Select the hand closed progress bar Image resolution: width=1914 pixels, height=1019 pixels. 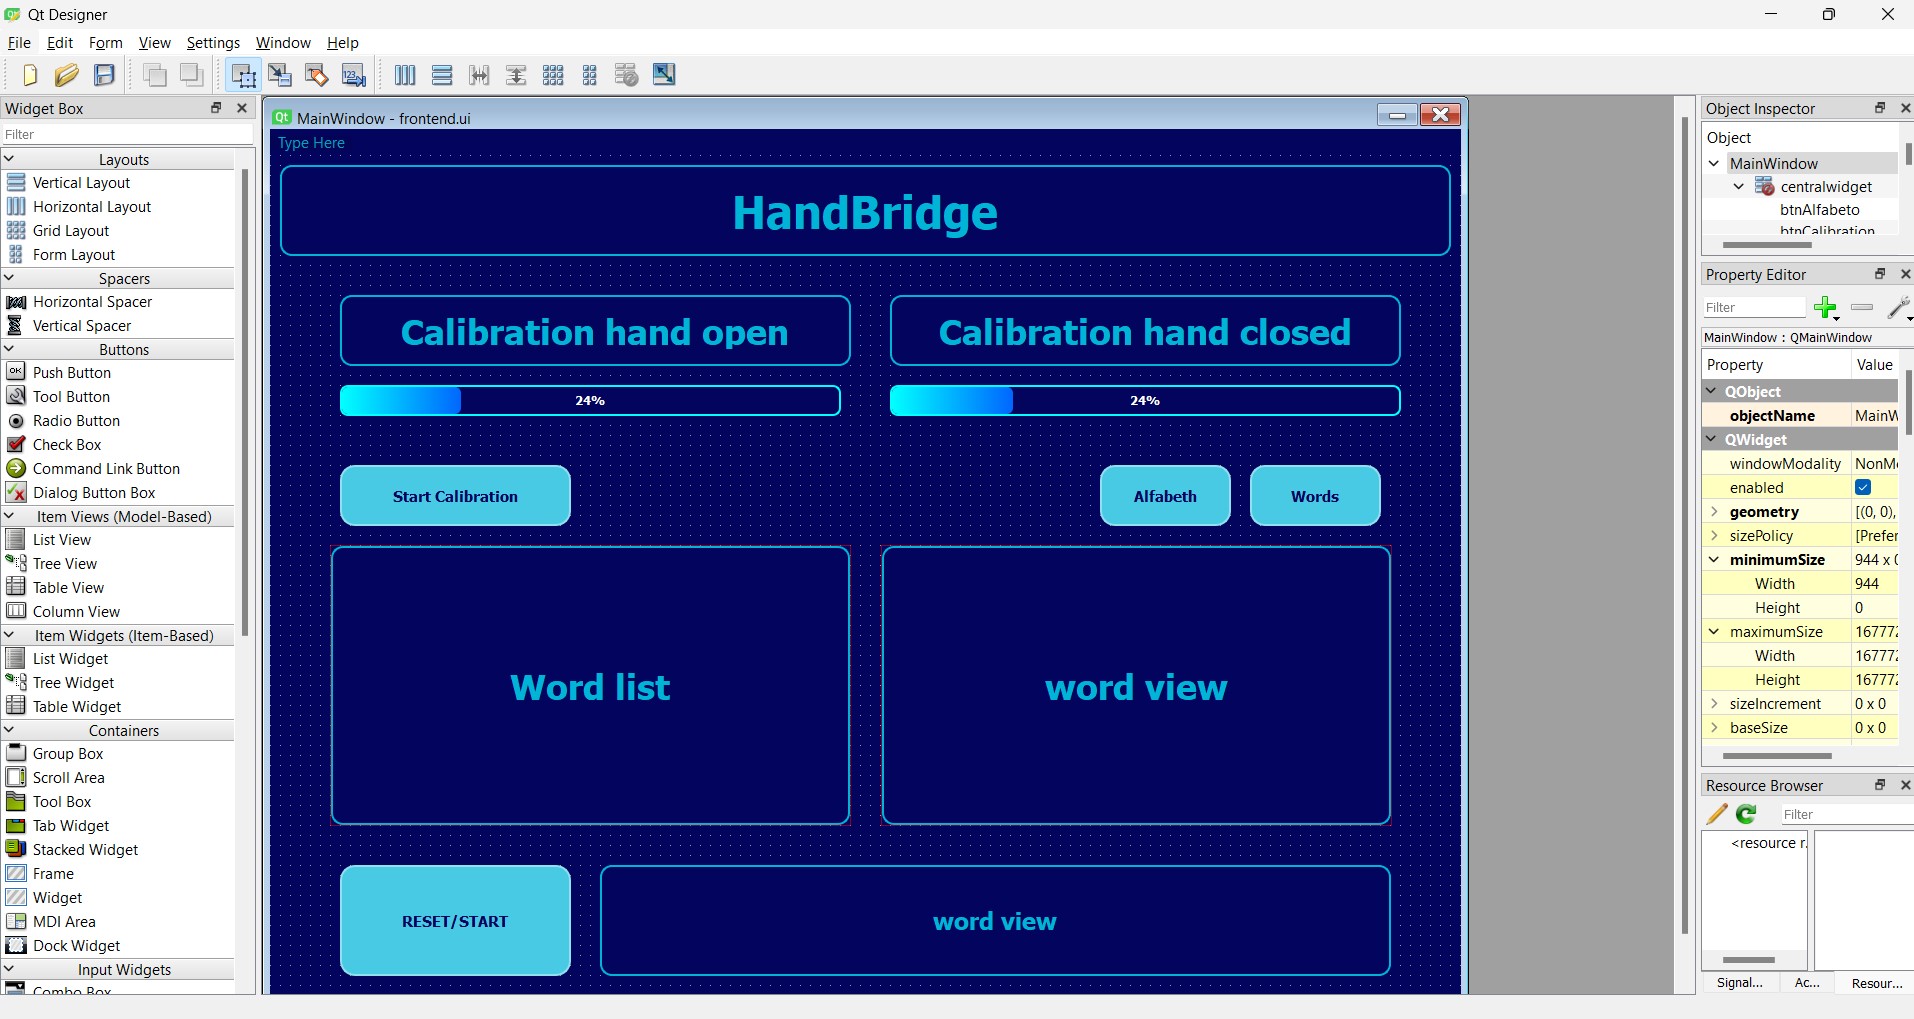pos(1145,401)
